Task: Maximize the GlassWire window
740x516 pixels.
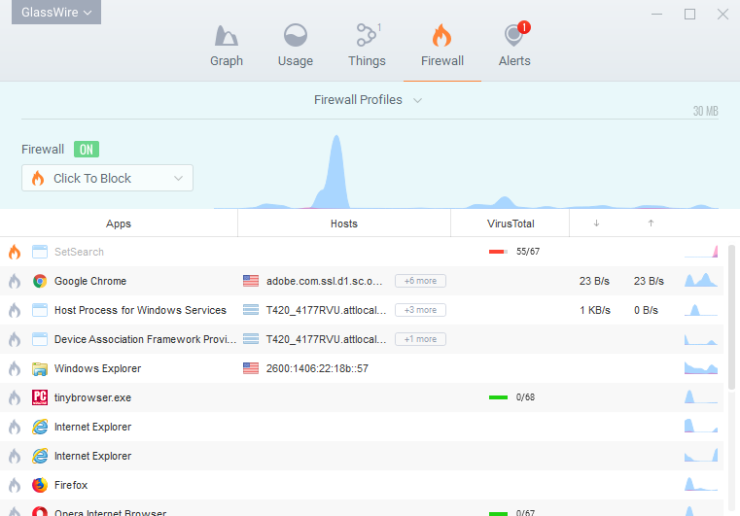Action: click(690, 14)
